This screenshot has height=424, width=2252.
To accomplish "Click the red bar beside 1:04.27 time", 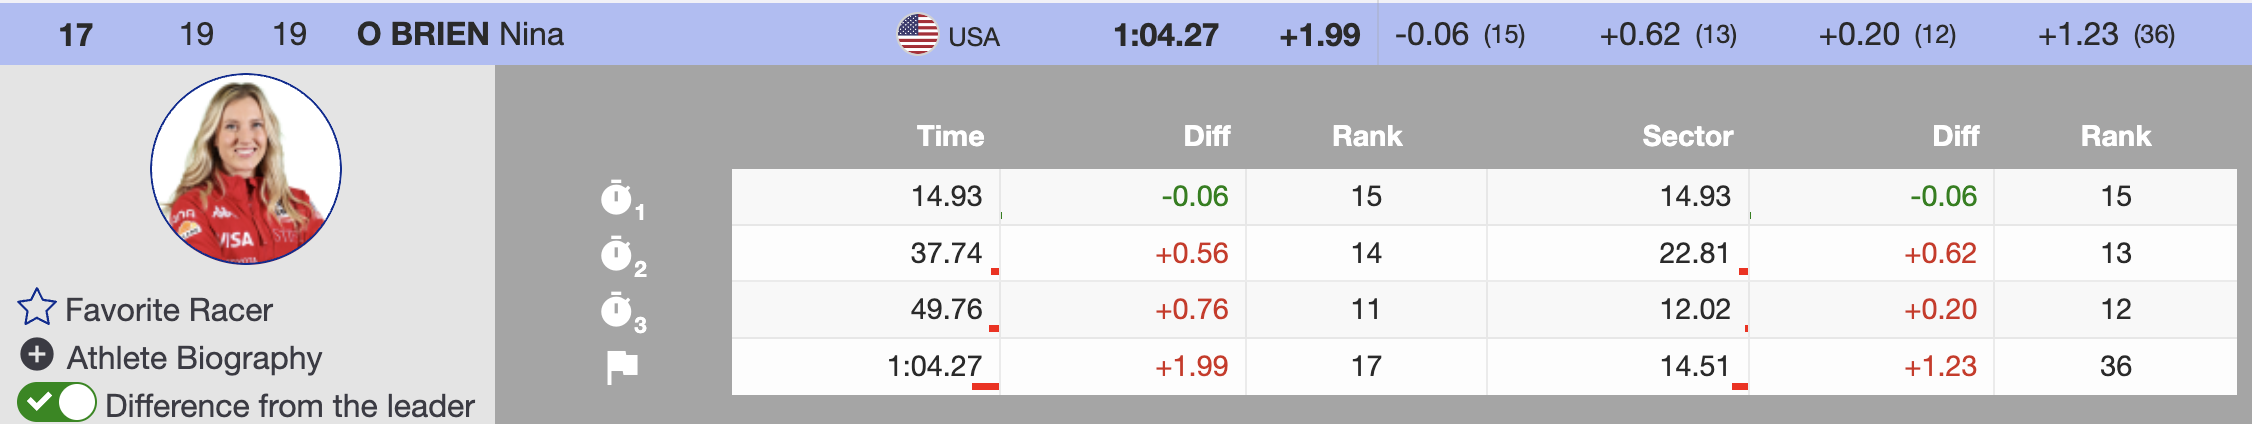I will [985, 386].
